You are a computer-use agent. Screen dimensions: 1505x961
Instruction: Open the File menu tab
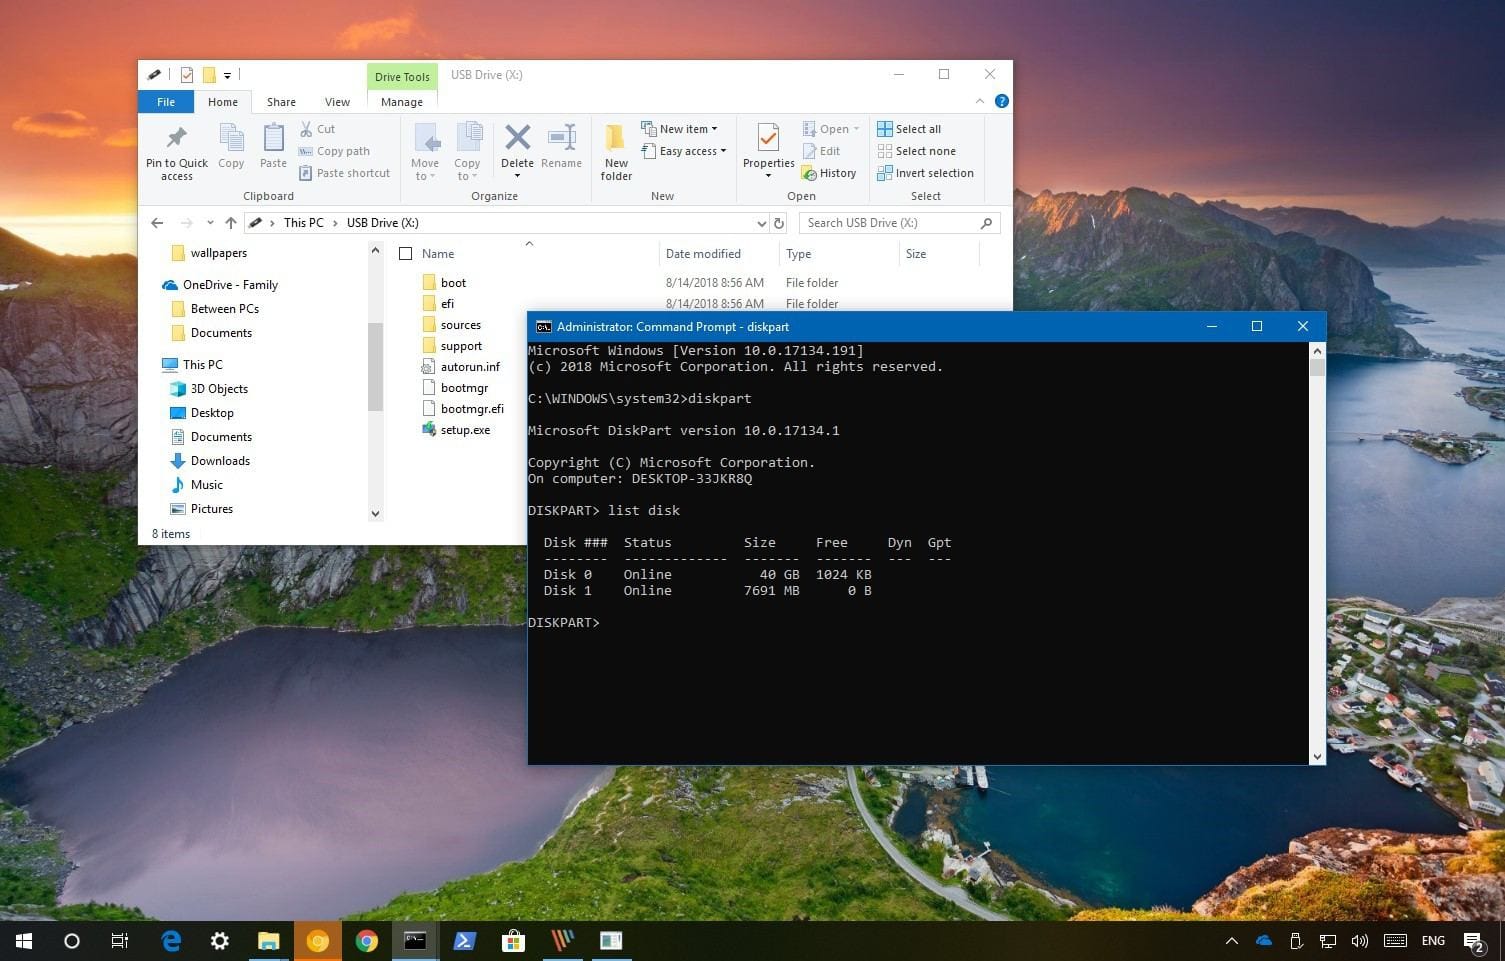[x=166, y=101]
